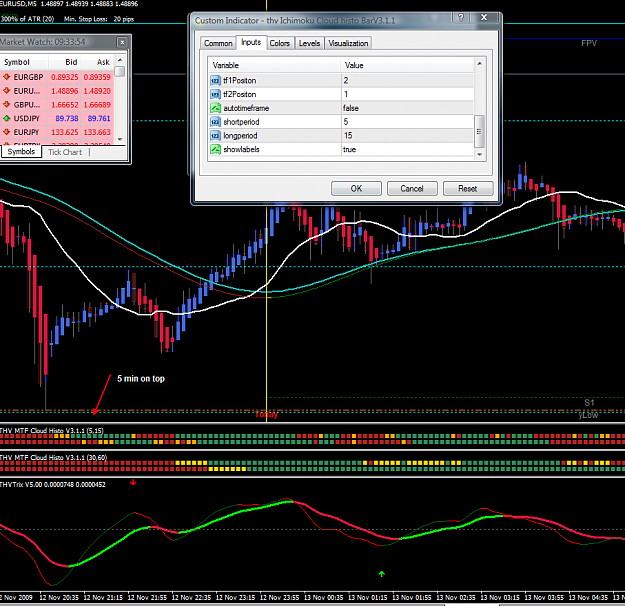This screenshot has height=606, width=625.
Task: Click the inputs list scrollbar thumb
Action: (x=480, y=131)
